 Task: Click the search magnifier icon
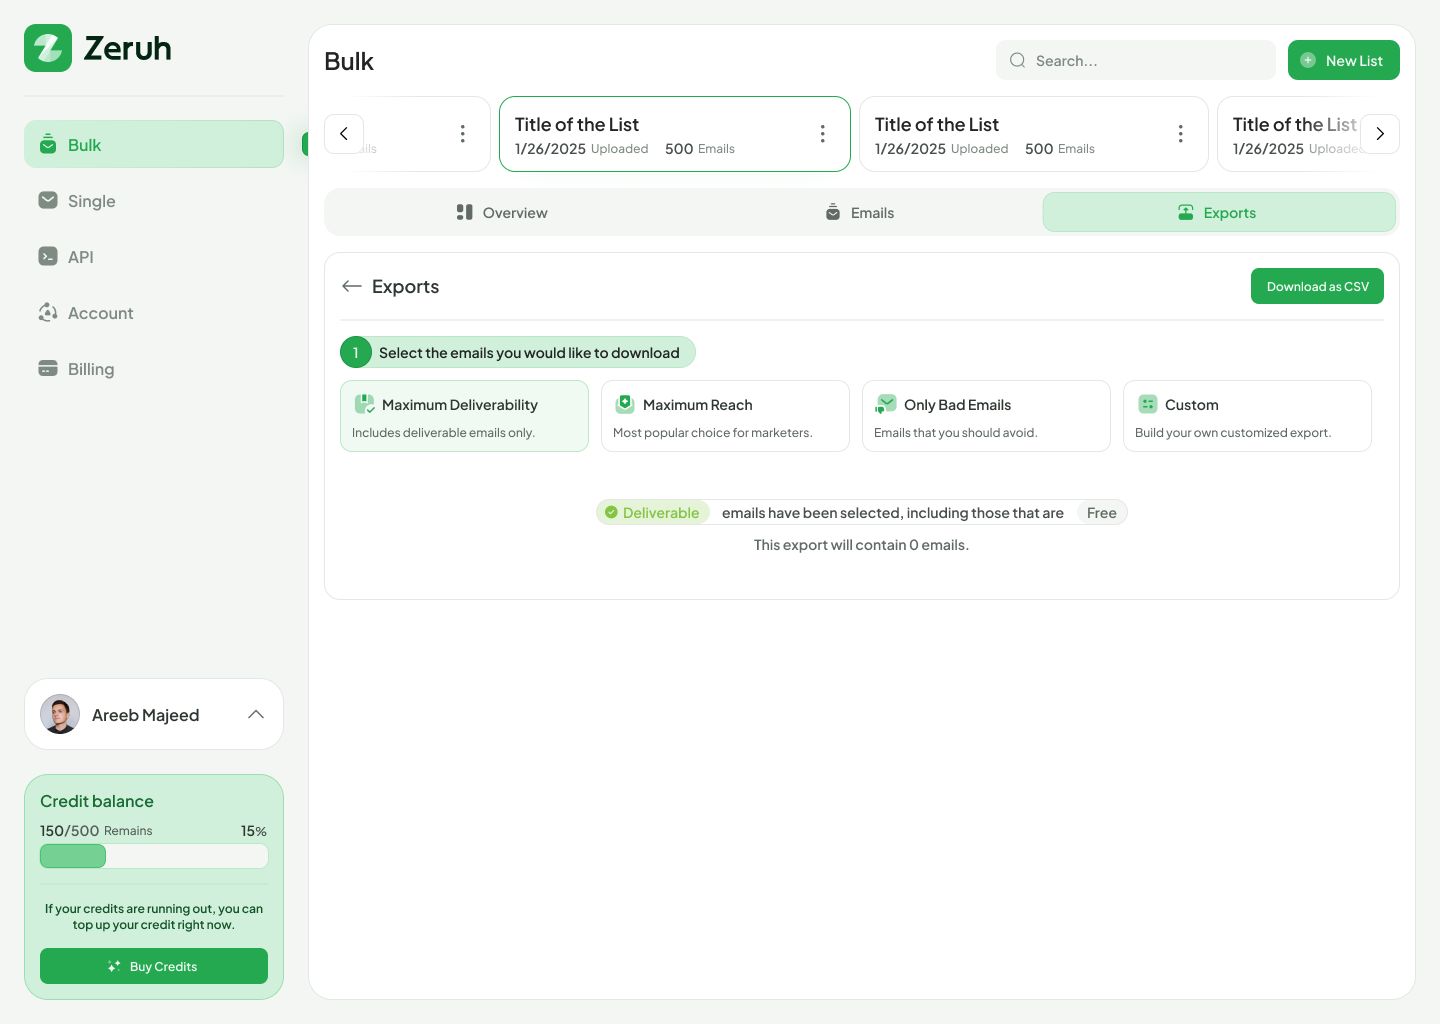[x=1018, y=60]
